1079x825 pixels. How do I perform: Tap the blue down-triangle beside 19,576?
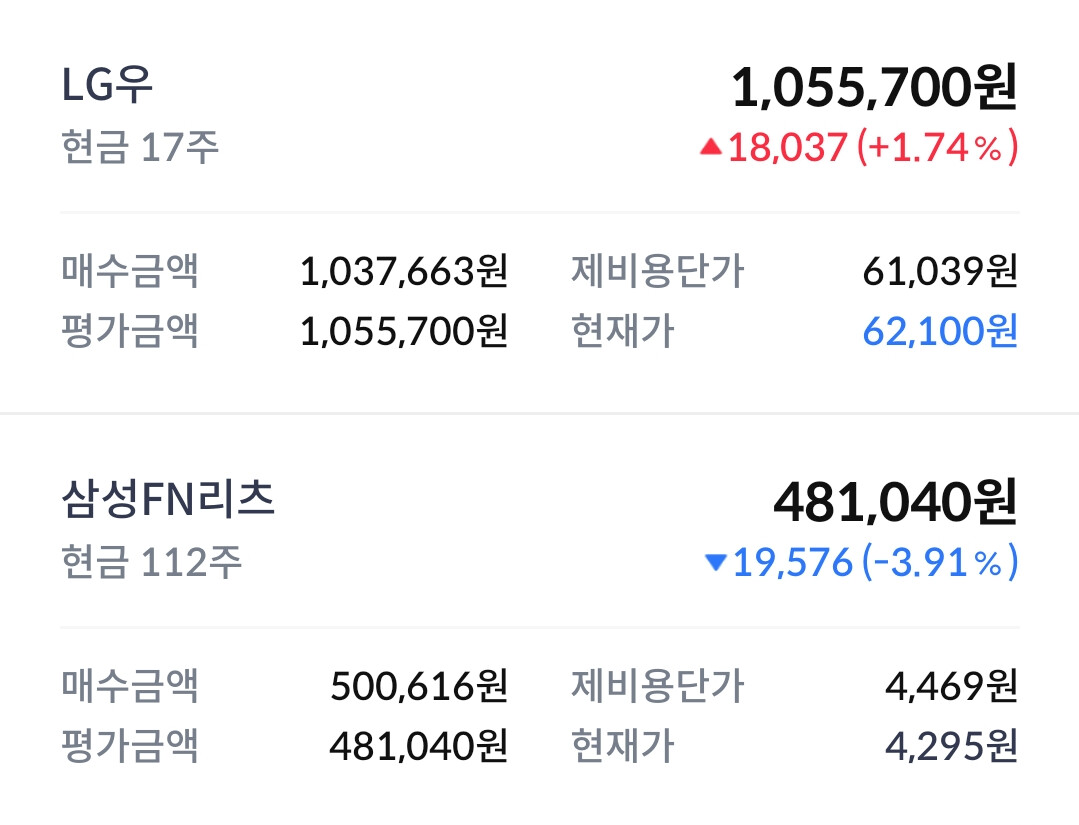click(716, 563)
